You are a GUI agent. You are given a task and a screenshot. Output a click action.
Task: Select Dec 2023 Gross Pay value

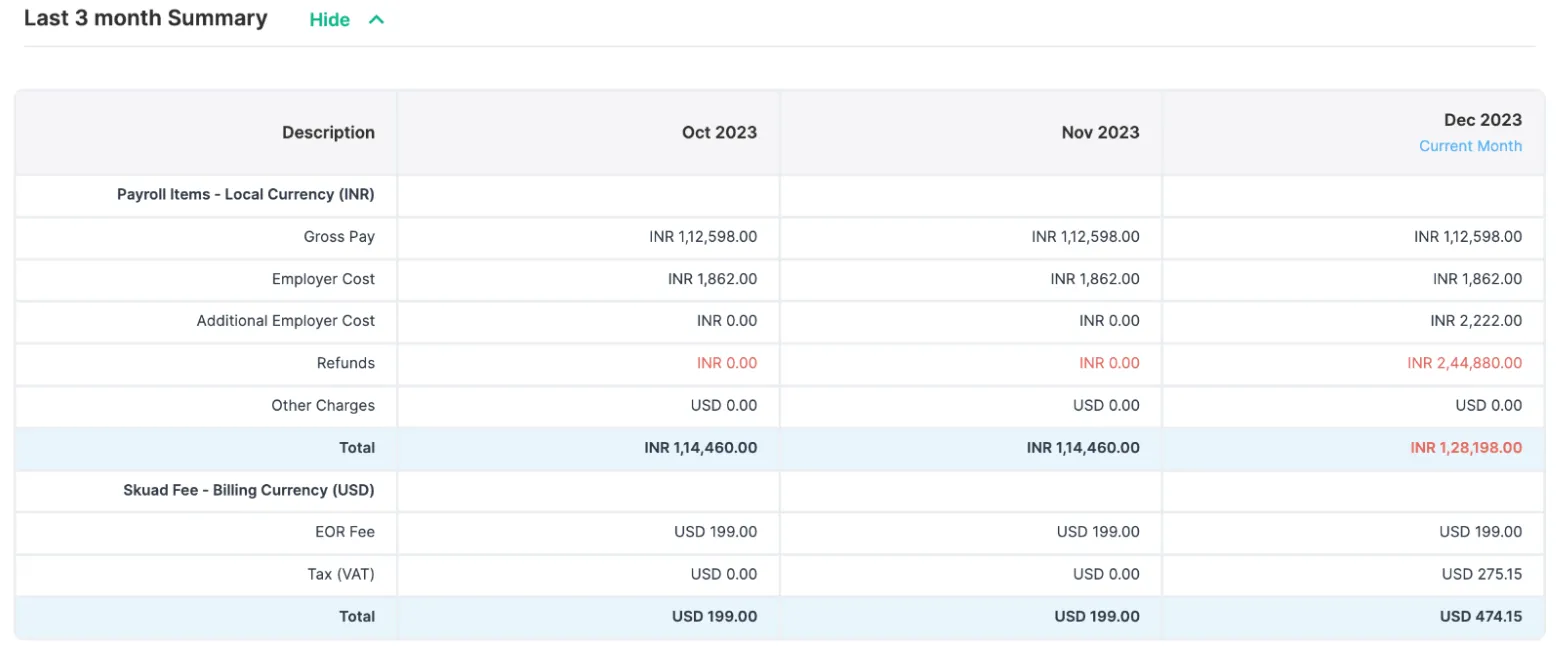click(1468, 237)
